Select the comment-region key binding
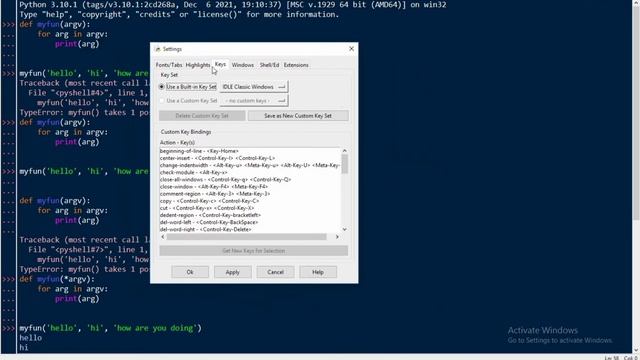 tap(250, 194)
